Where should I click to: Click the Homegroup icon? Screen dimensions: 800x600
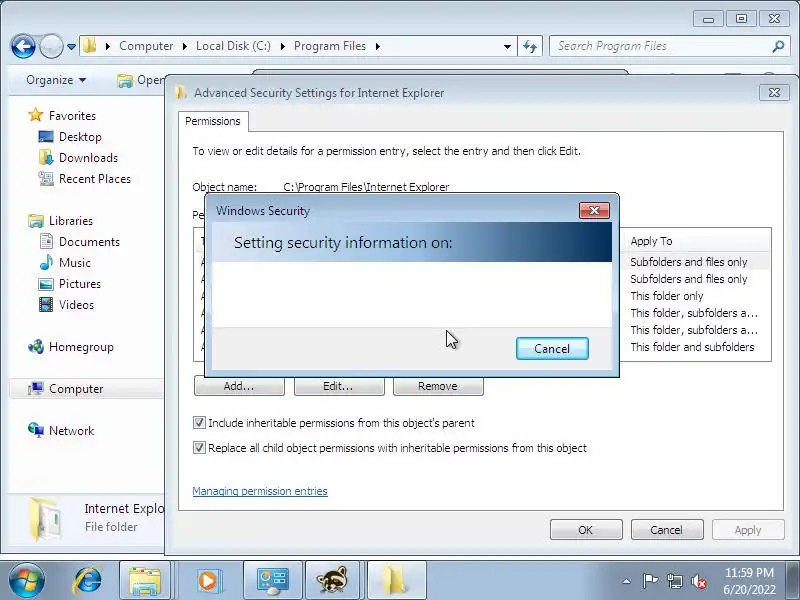[x=36, y=347]
